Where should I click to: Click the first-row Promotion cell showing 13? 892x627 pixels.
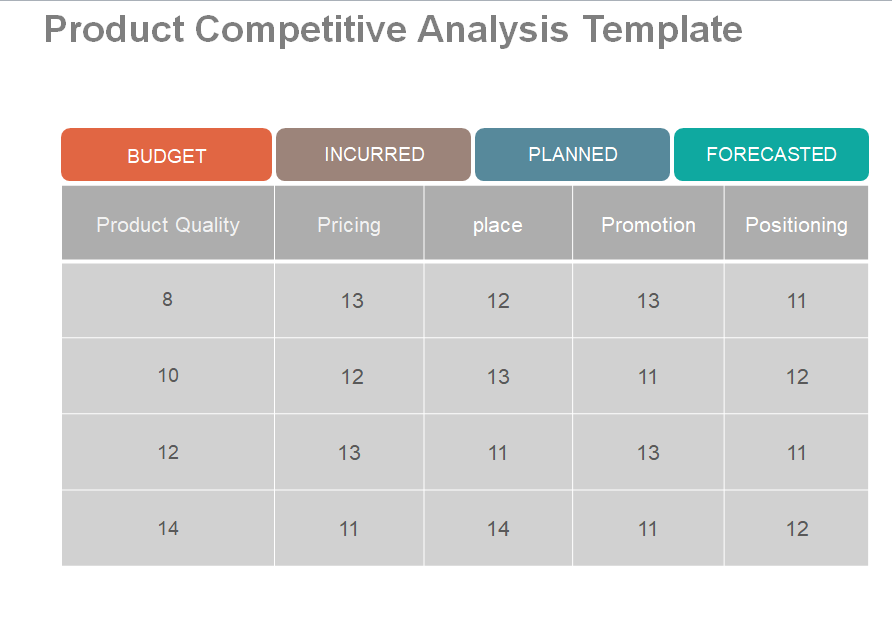pyautogui.click(x=648, y=300)
